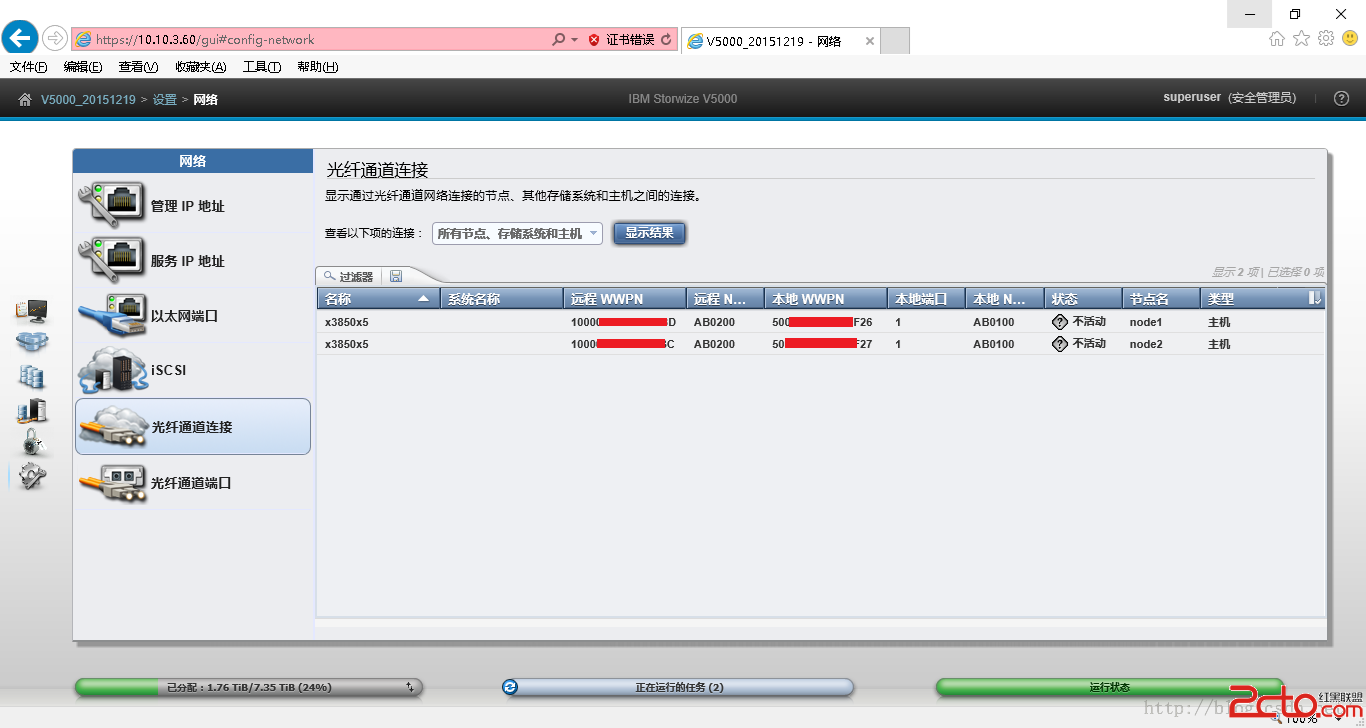Screen dimensions: 1366x728
Task: Open the 以太网端口 page
Action: (193, 316)
